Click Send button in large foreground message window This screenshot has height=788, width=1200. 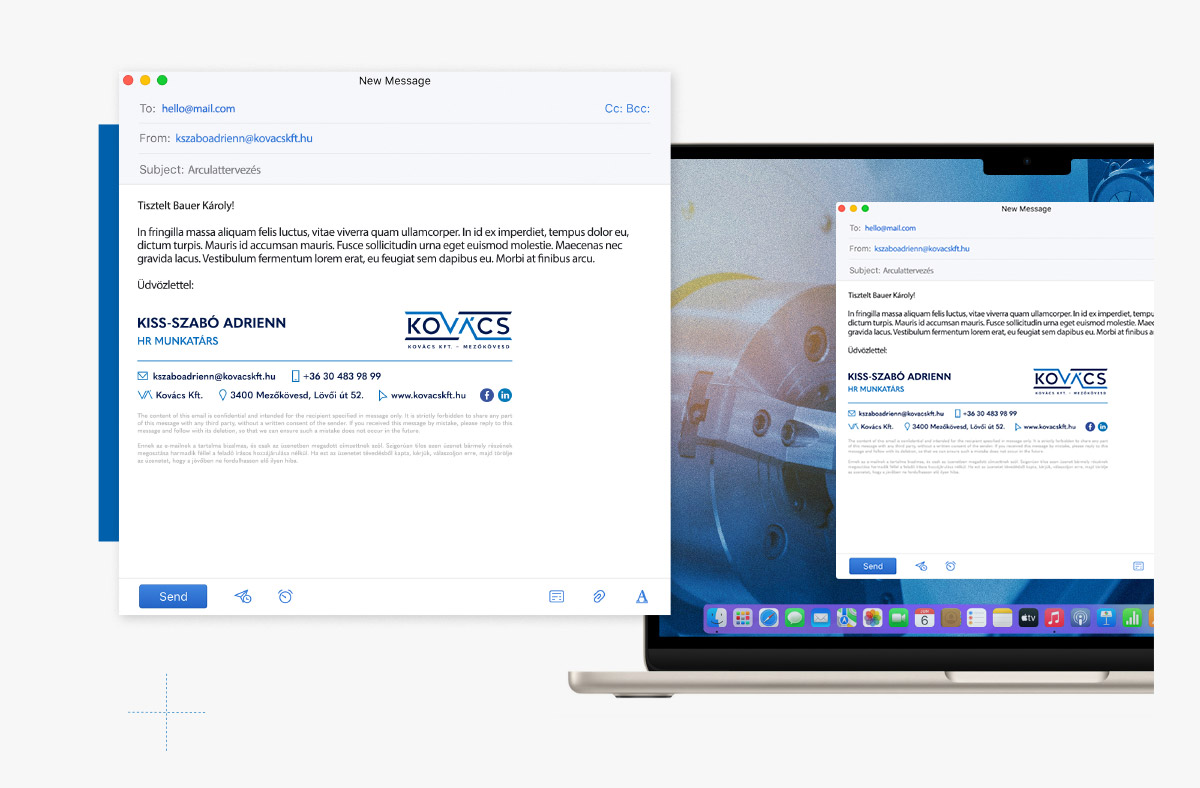[x=173, y=596]
